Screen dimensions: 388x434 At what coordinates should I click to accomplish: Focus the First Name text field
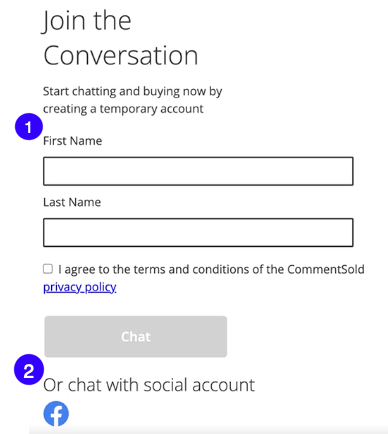(198, 171)
